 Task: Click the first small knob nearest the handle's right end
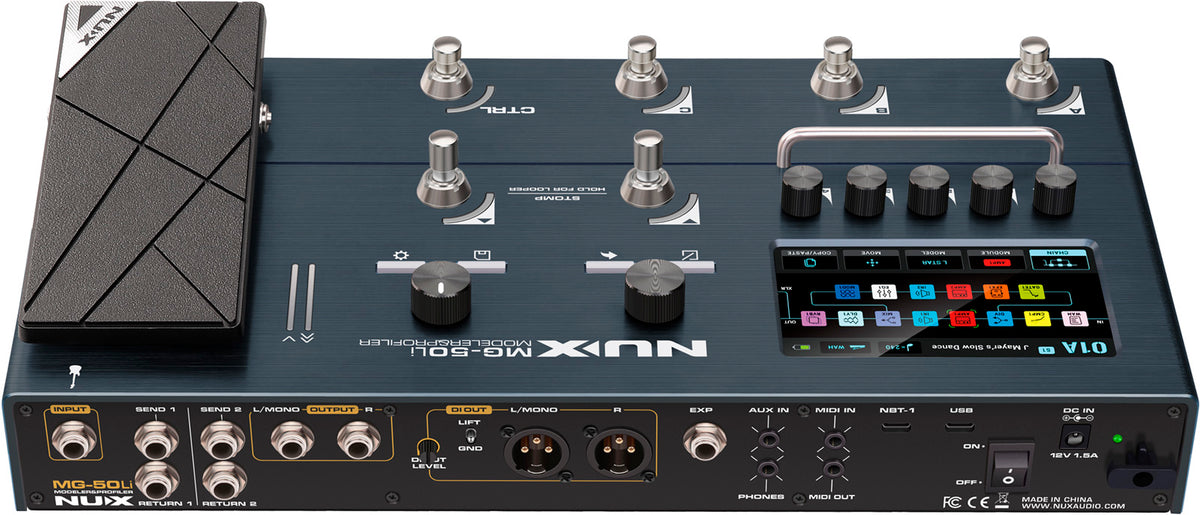1054,190
